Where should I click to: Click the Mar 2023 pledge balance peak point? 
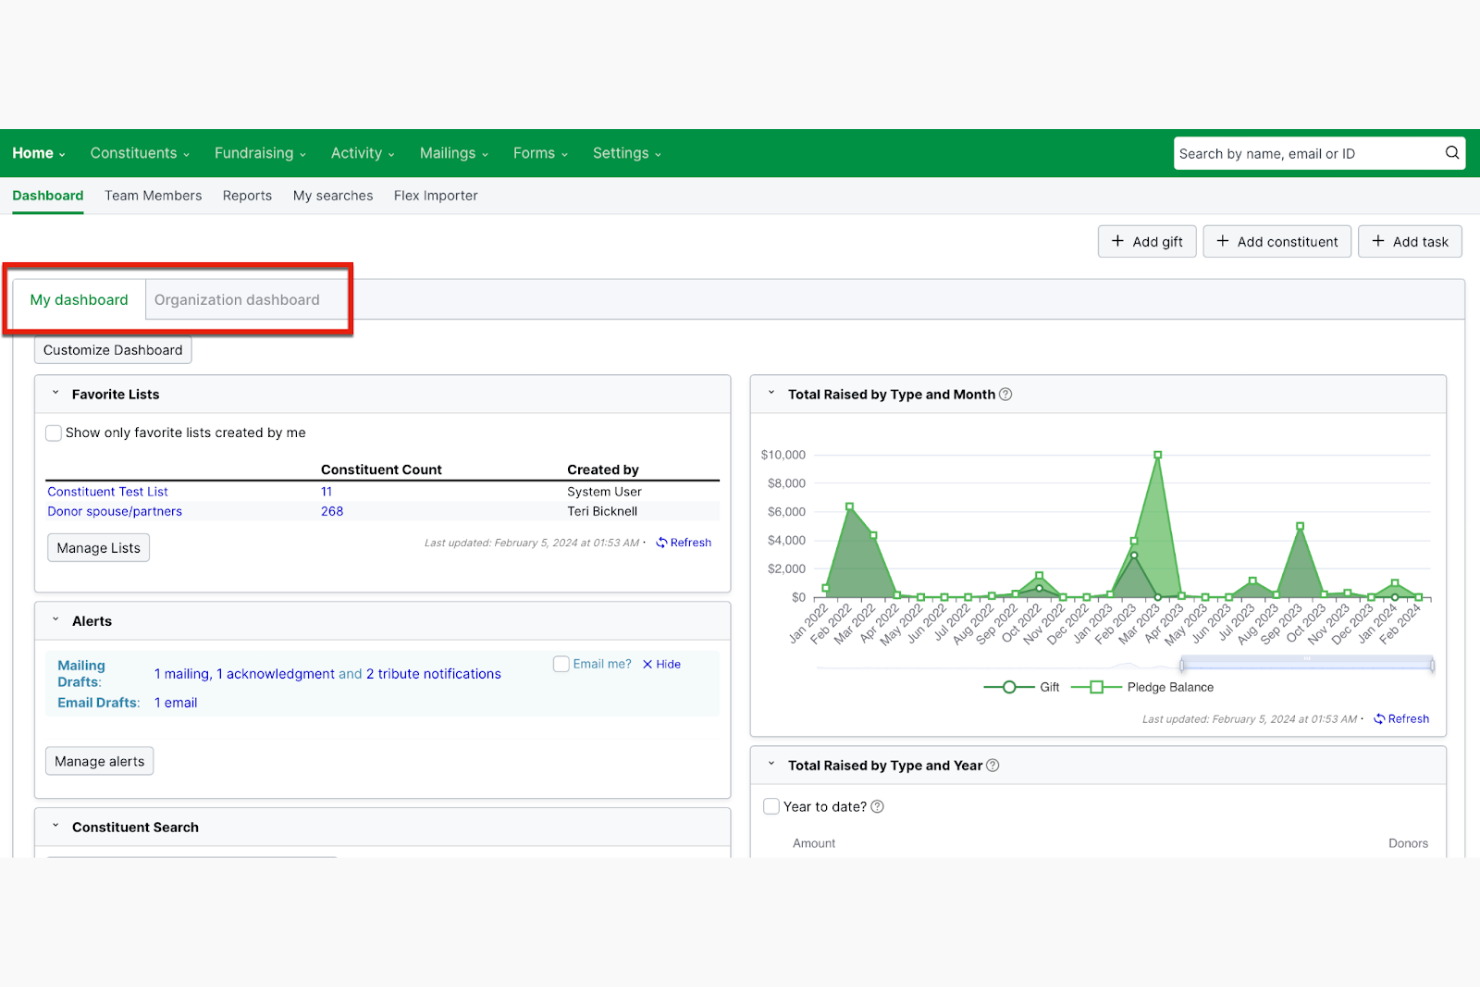tap(1158, 455)
